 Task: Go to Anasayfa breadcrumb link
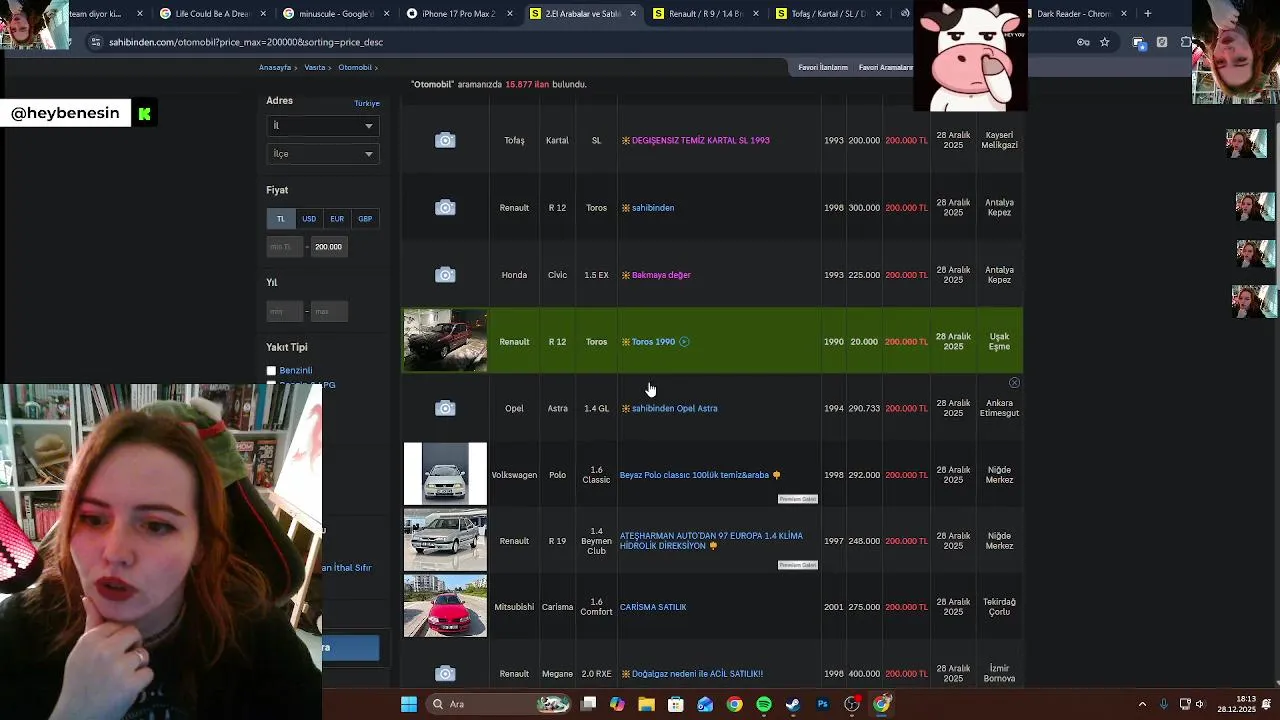click(x=275, y=68)
